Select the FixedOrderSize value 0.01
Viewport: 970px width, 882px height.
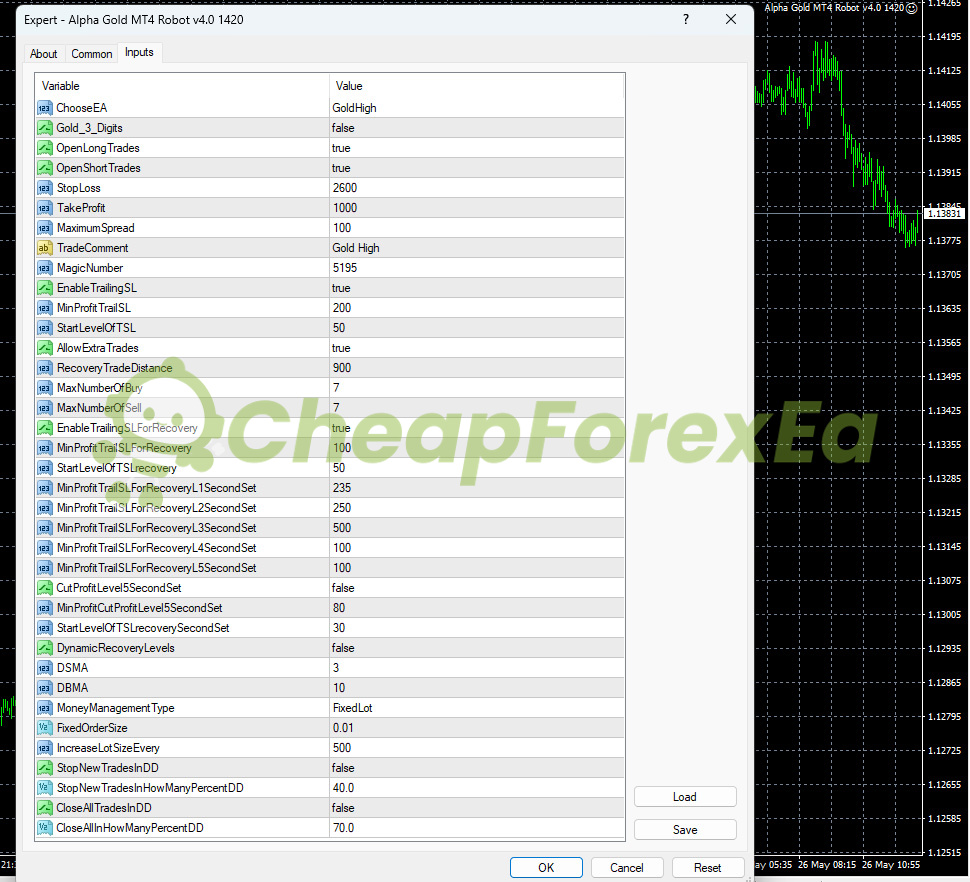(343, 728)
